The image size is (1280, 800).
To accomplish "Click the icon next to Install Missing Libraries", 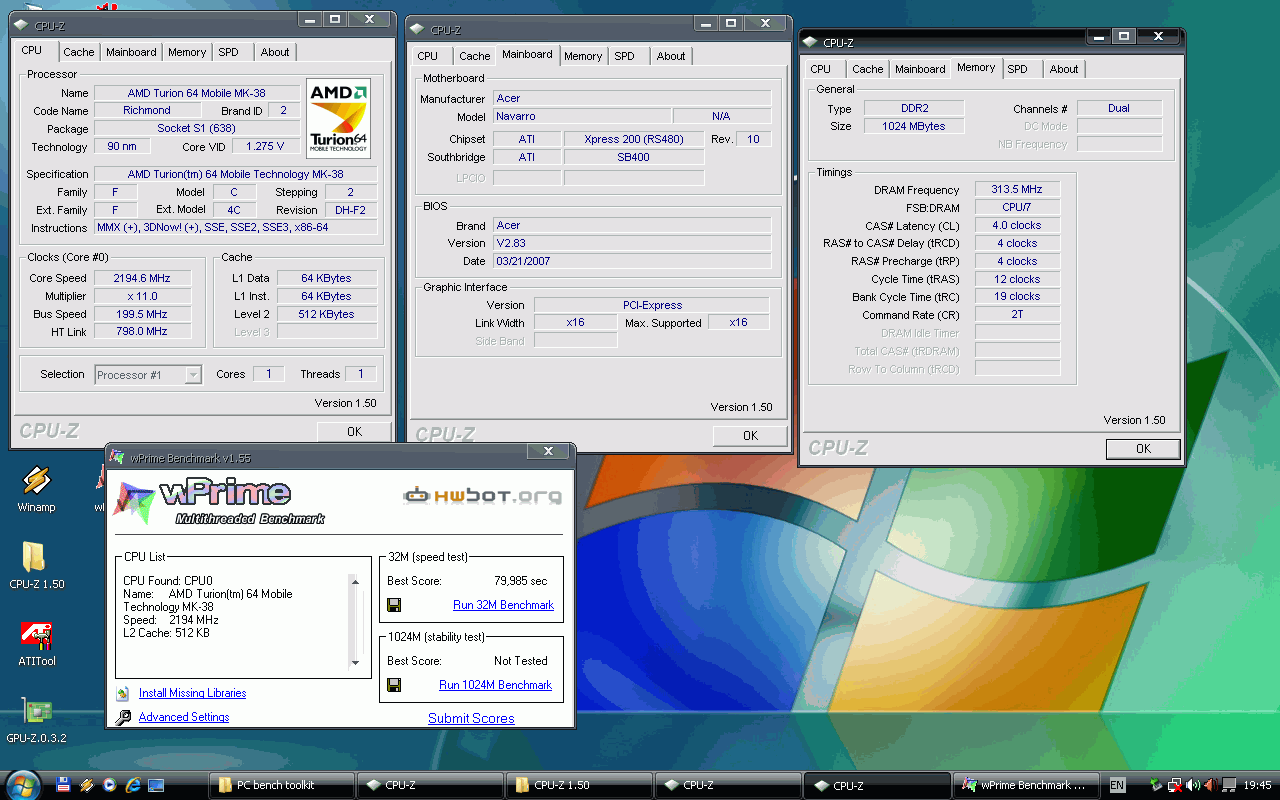I will (123, 693).
